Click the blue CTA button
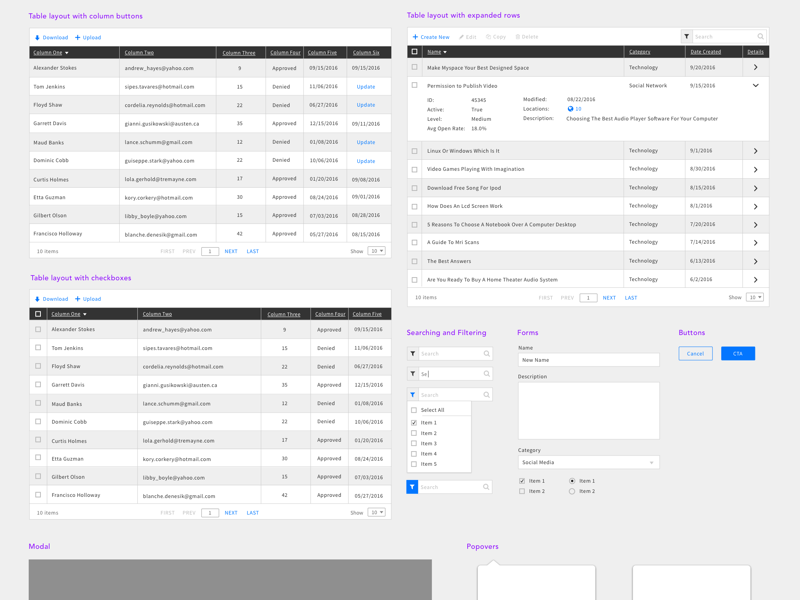The image size is (800, 600). click(x=737, y=352)
